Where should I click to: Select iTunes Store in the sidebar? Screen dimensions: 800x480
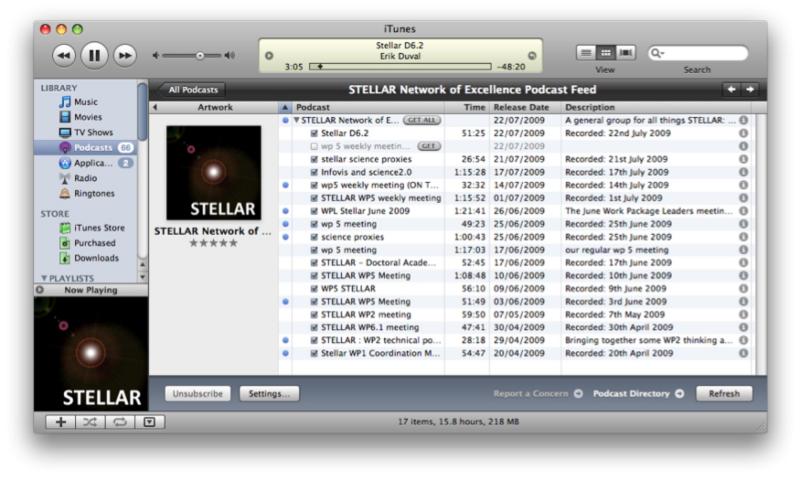[x=99, y=228]
